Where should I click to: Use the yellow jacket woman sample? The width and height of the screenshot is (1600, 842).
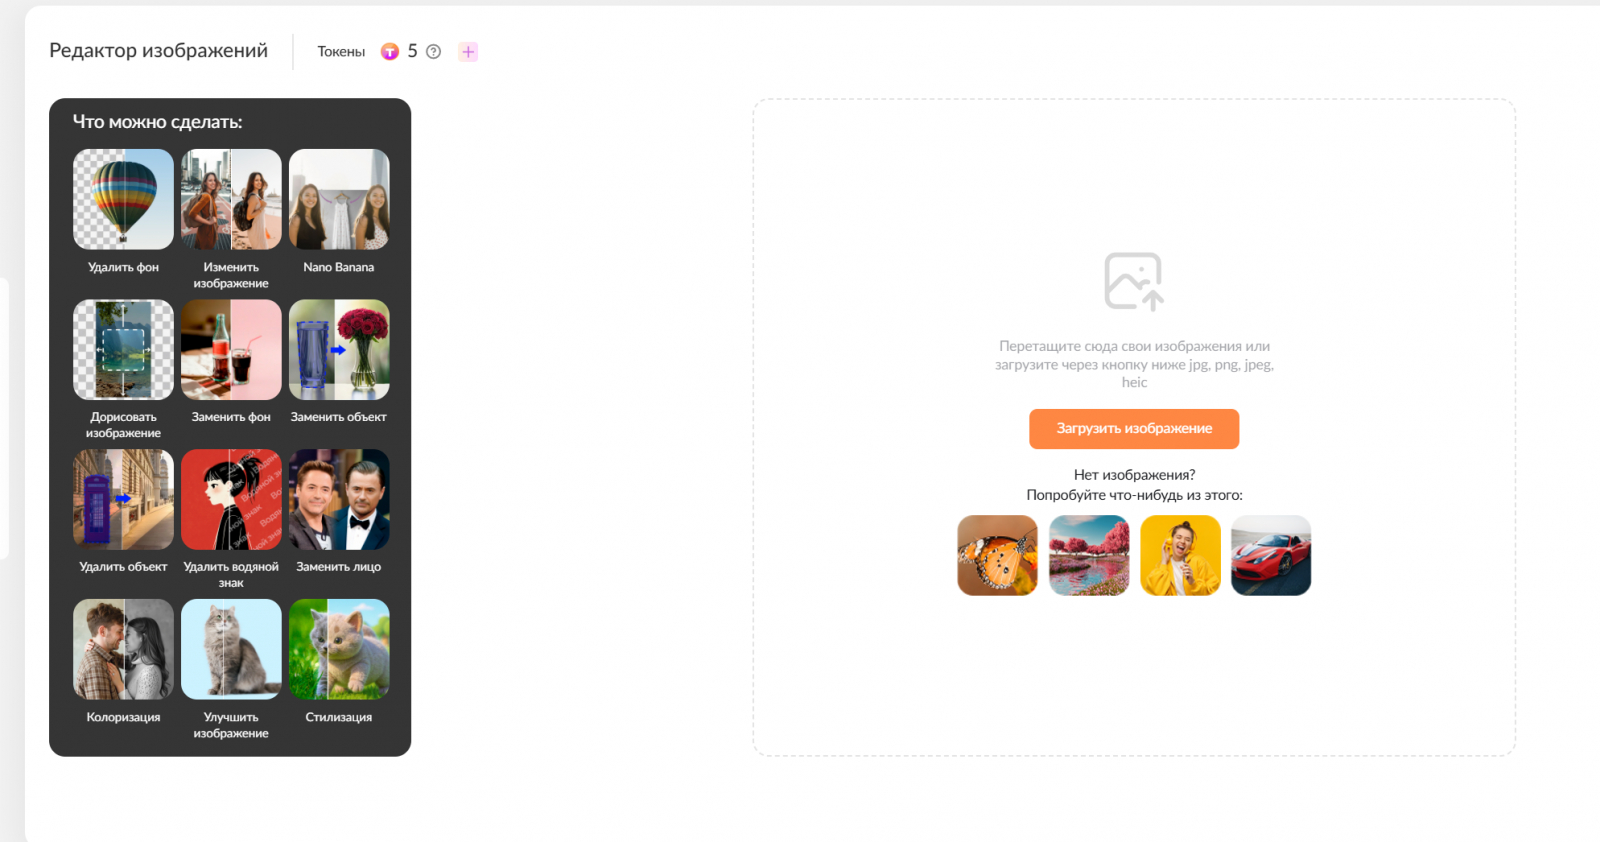point(1180,555)
